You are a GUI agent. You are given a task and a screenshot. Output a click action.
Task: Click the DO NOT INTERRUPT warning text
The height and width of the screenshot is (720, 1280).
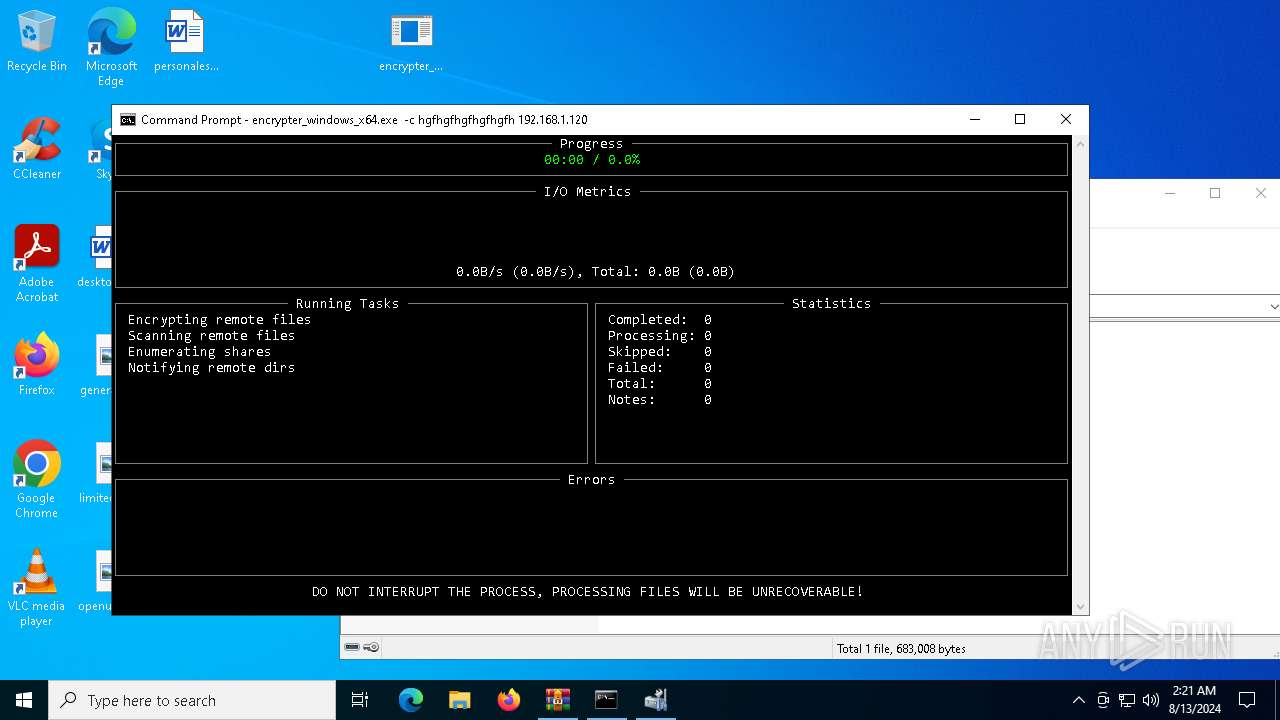tap(587, 592)
